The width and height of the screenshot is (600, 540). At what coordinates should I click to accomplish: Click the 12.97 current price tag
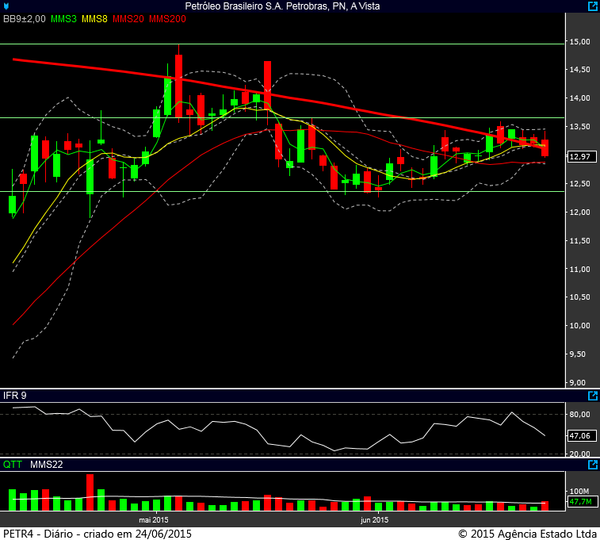(x=580, y=157)
